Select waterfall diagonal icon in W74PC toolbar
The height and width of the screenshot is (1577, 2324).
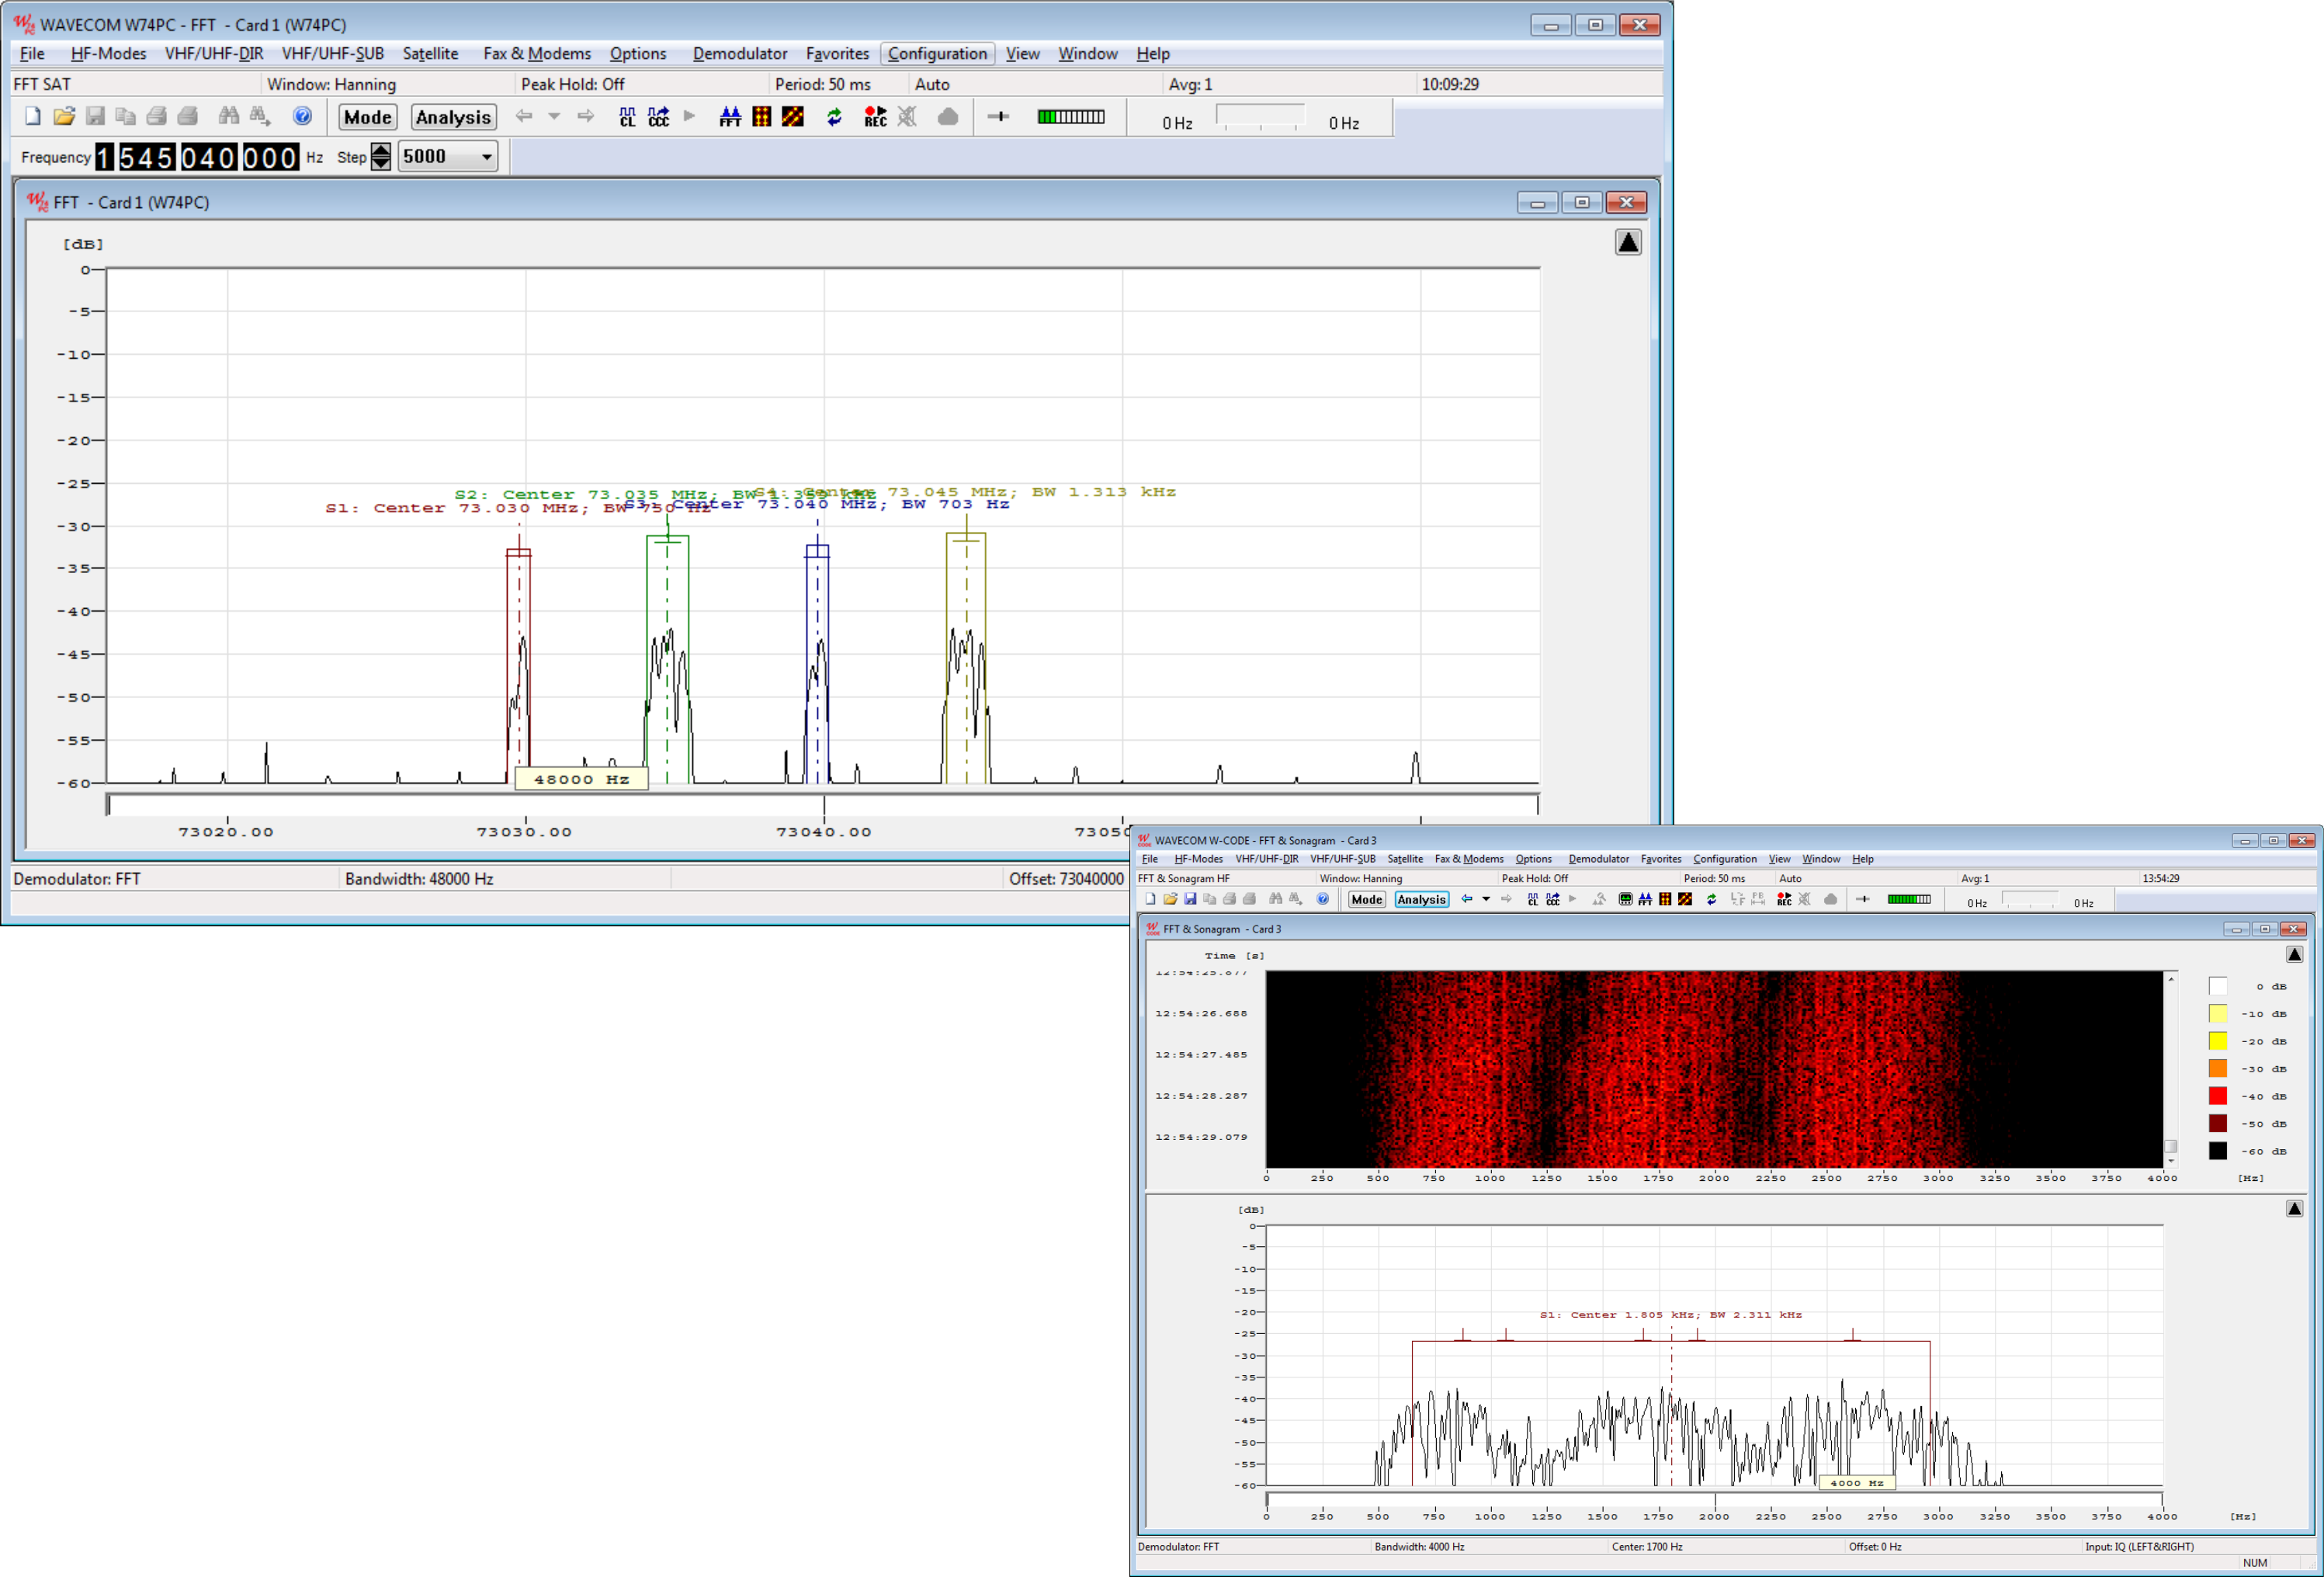(x=793, y=117)
